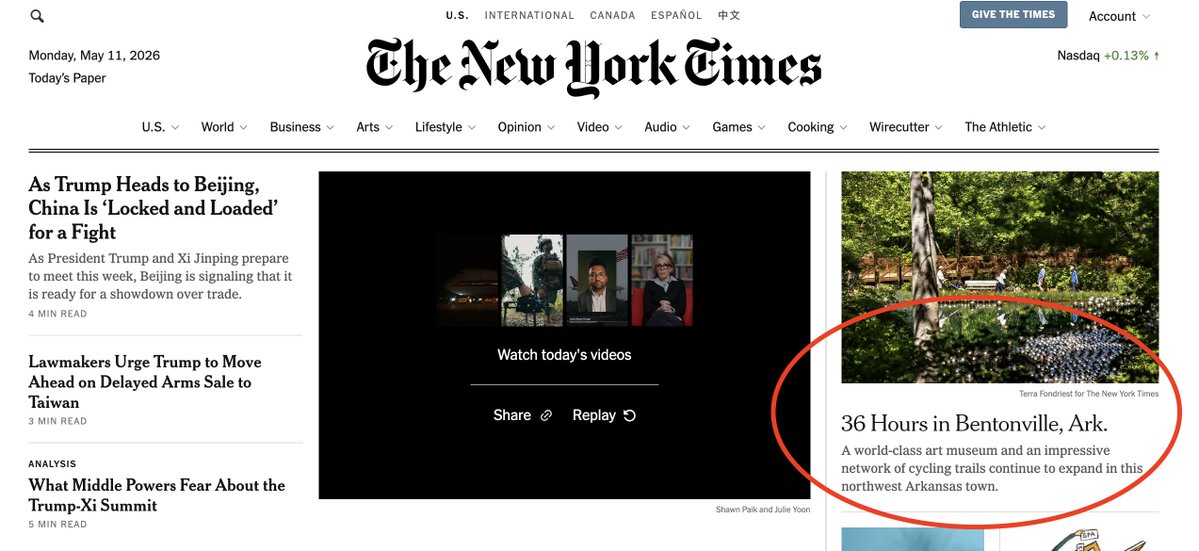1199x551 pixels.
Task: Open Today's Paper link
Action: click(x=67, y=78)
